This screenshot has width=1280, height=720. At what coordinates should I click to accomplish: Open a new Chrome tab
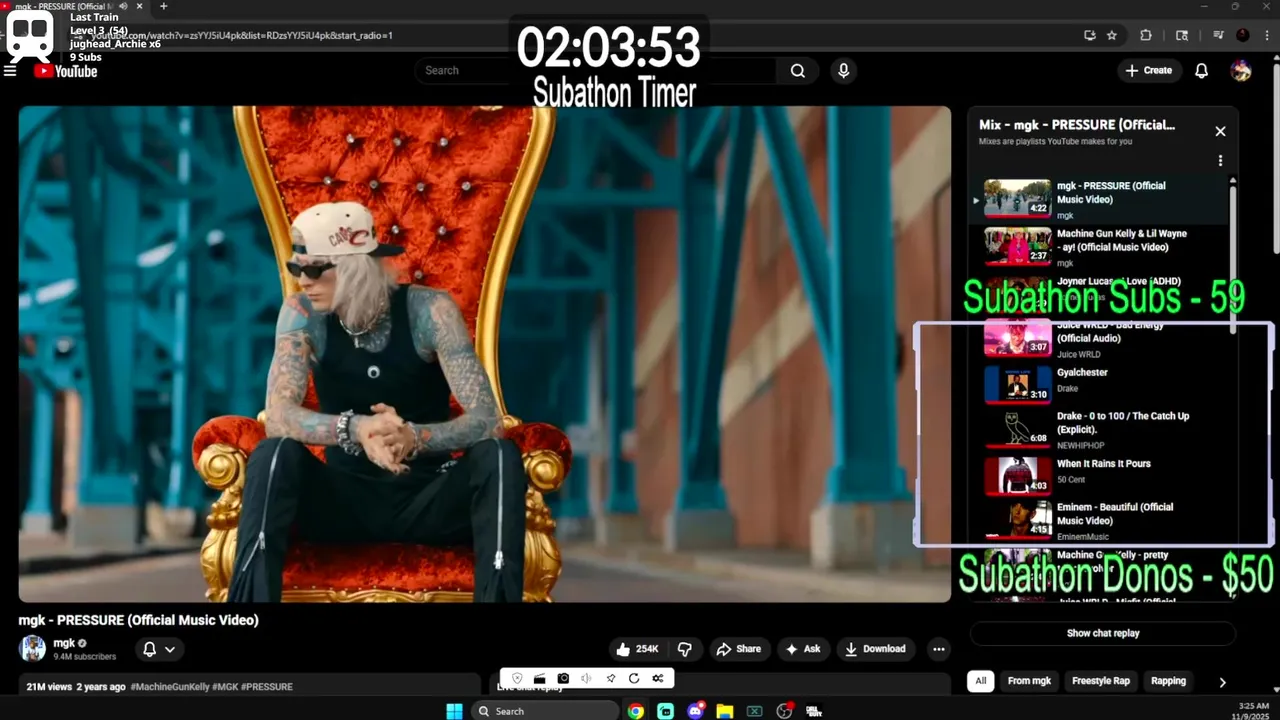pyautogui.click(x=163, y=6)
